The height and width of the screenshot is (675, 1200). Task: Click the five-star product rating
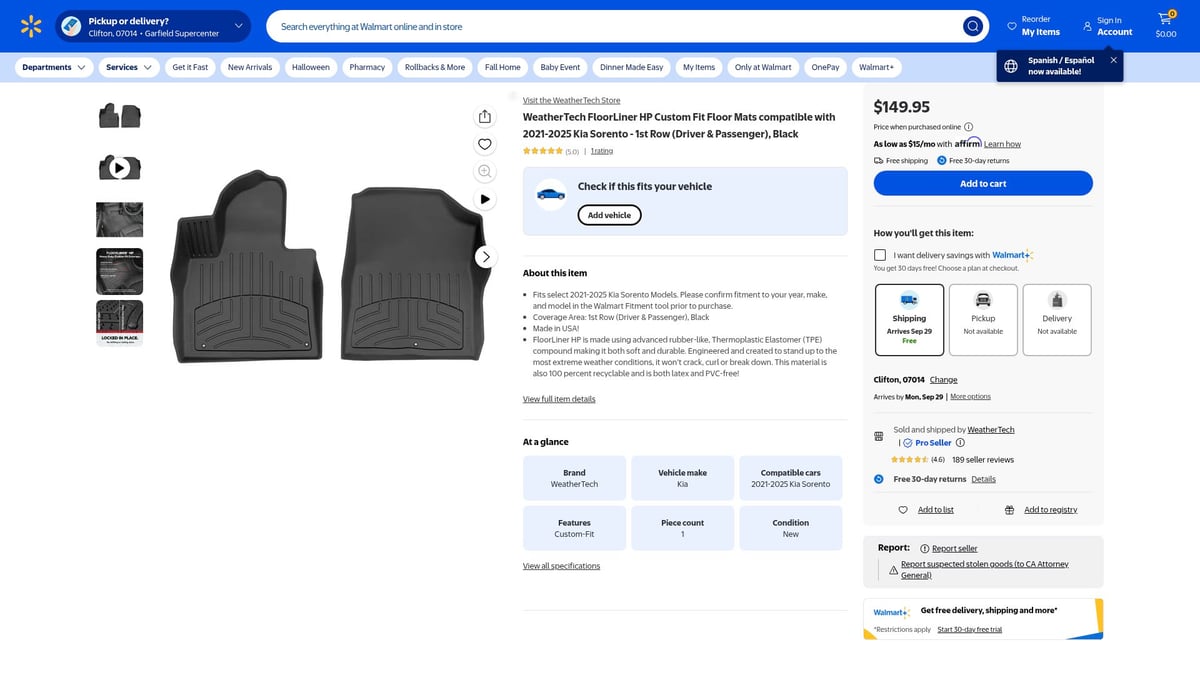point(543,151)
